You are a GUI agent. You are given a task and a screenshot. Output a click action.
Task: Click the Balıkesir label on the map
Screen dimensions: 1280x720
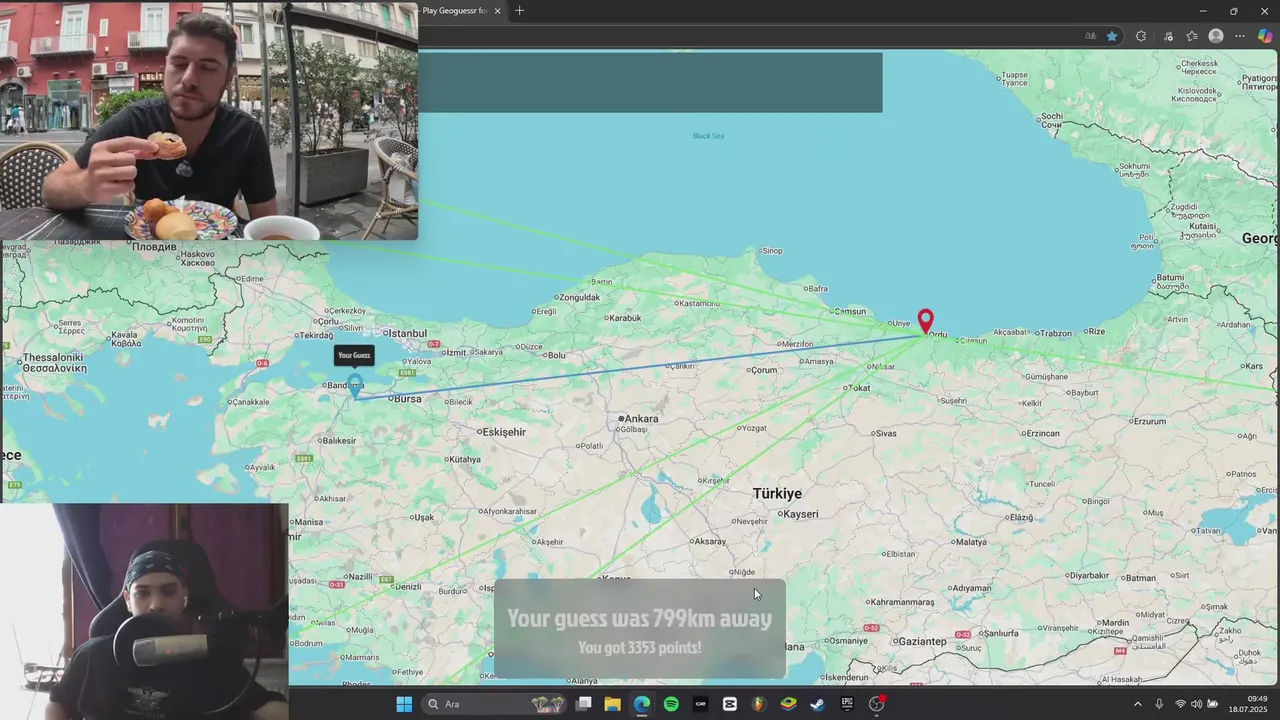point(338,440)
